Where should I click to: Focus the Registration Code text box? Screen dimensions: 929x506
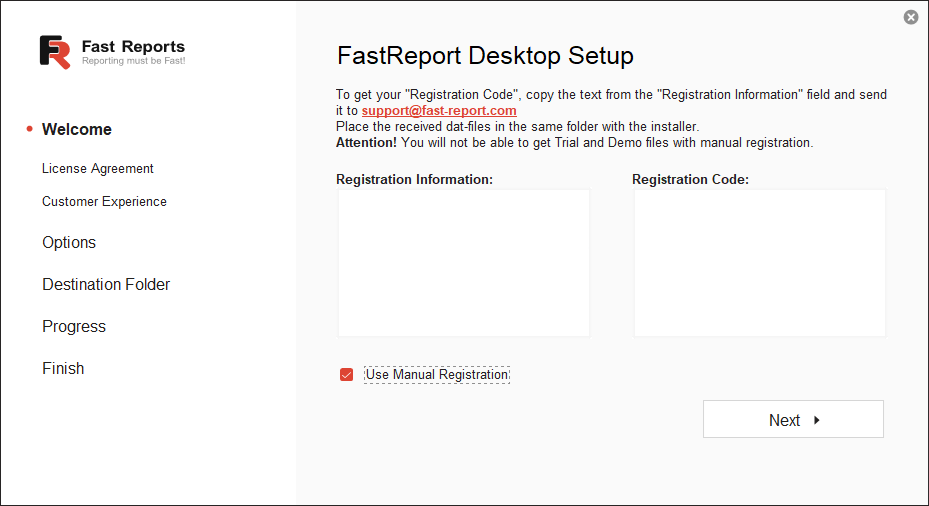click(x=759, y=263)
